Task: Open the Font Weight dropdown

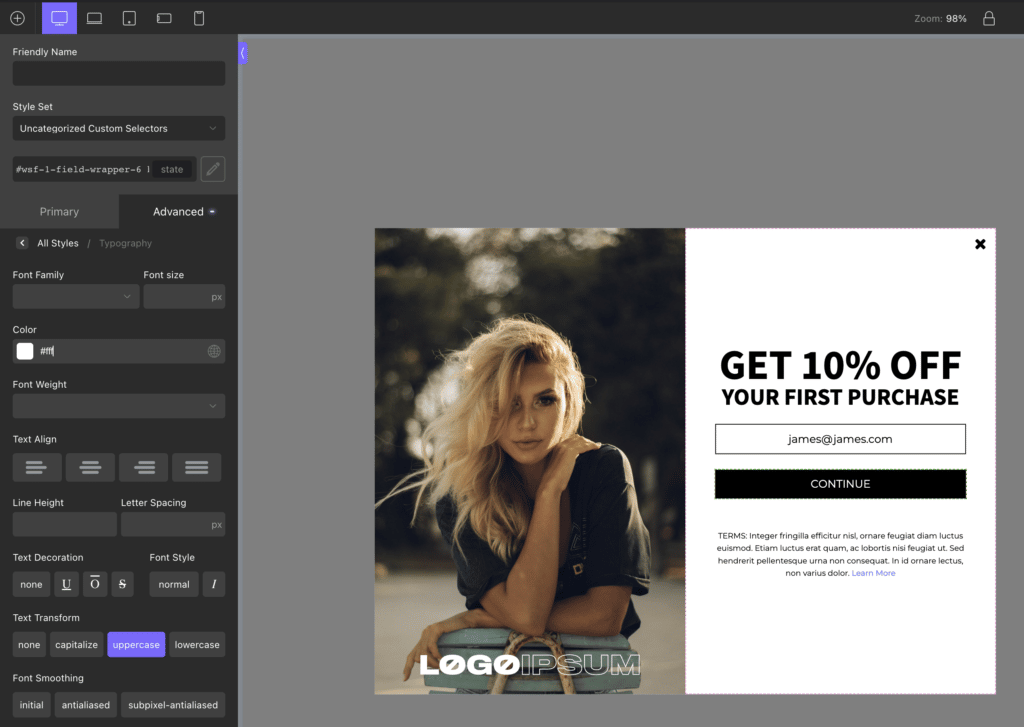Action: (x=119, y=406)
